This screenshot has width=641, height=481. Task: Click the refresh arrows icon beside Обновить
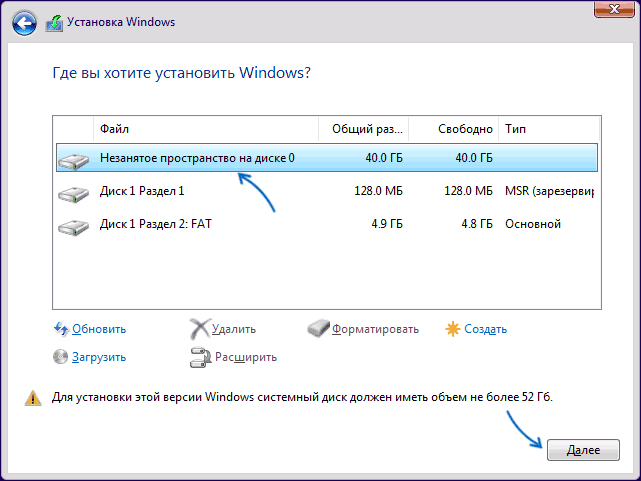pyautogui.click(x=61, y=329)
